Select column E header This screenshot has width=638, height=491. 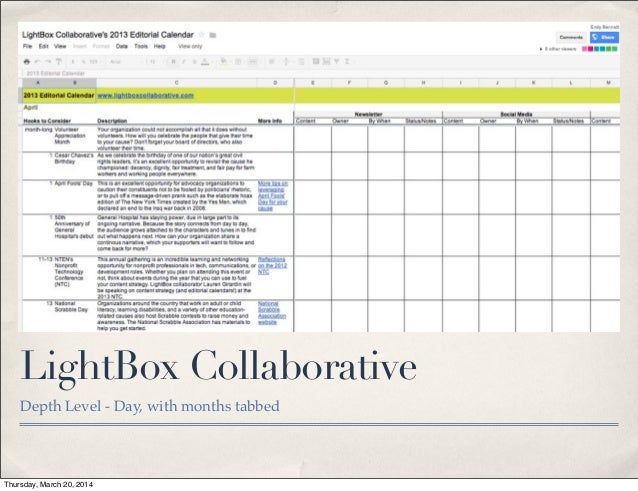click(313, 83)
